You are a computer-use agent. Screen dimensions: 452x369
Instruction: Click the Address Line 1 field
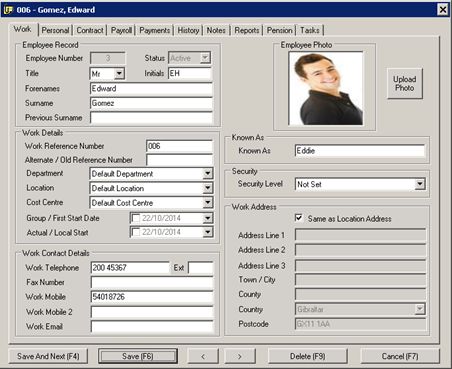(360, 235)
